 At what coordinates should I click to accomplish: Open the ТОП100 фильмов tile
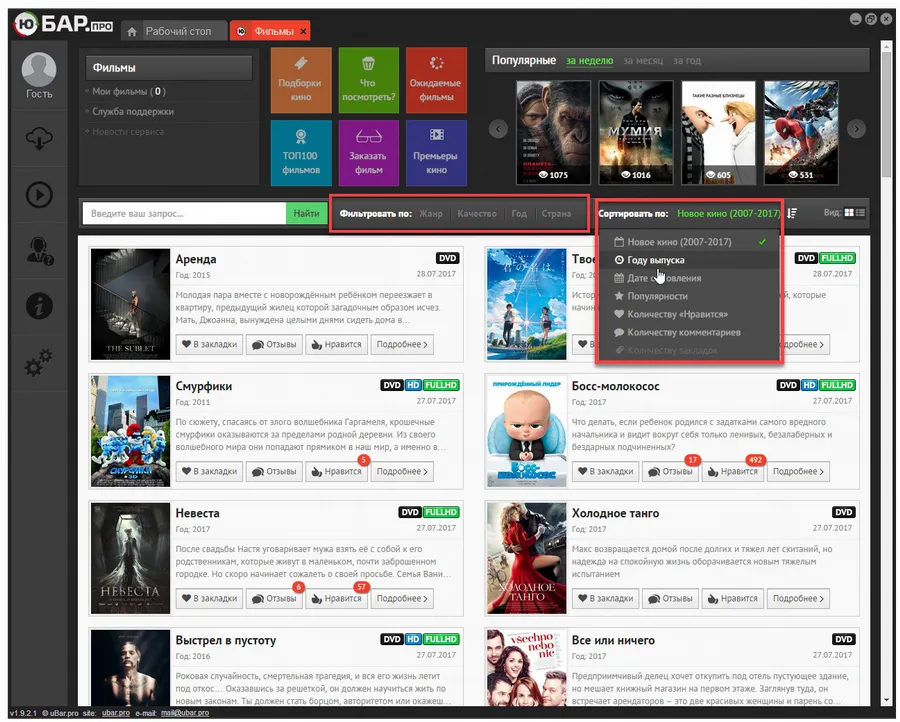301,153
